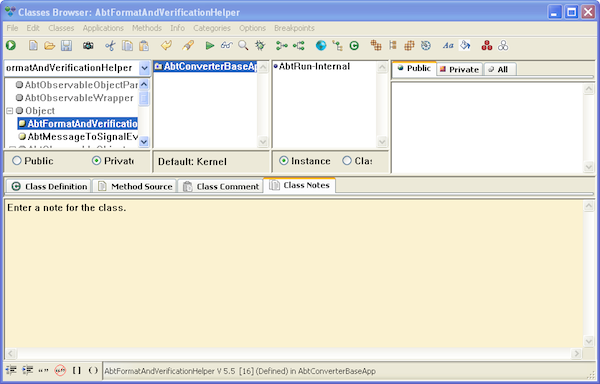Click the parentheses icon in bottom bar
The width and height of the screenshot is (600, 384).
(x=93, y=370)
